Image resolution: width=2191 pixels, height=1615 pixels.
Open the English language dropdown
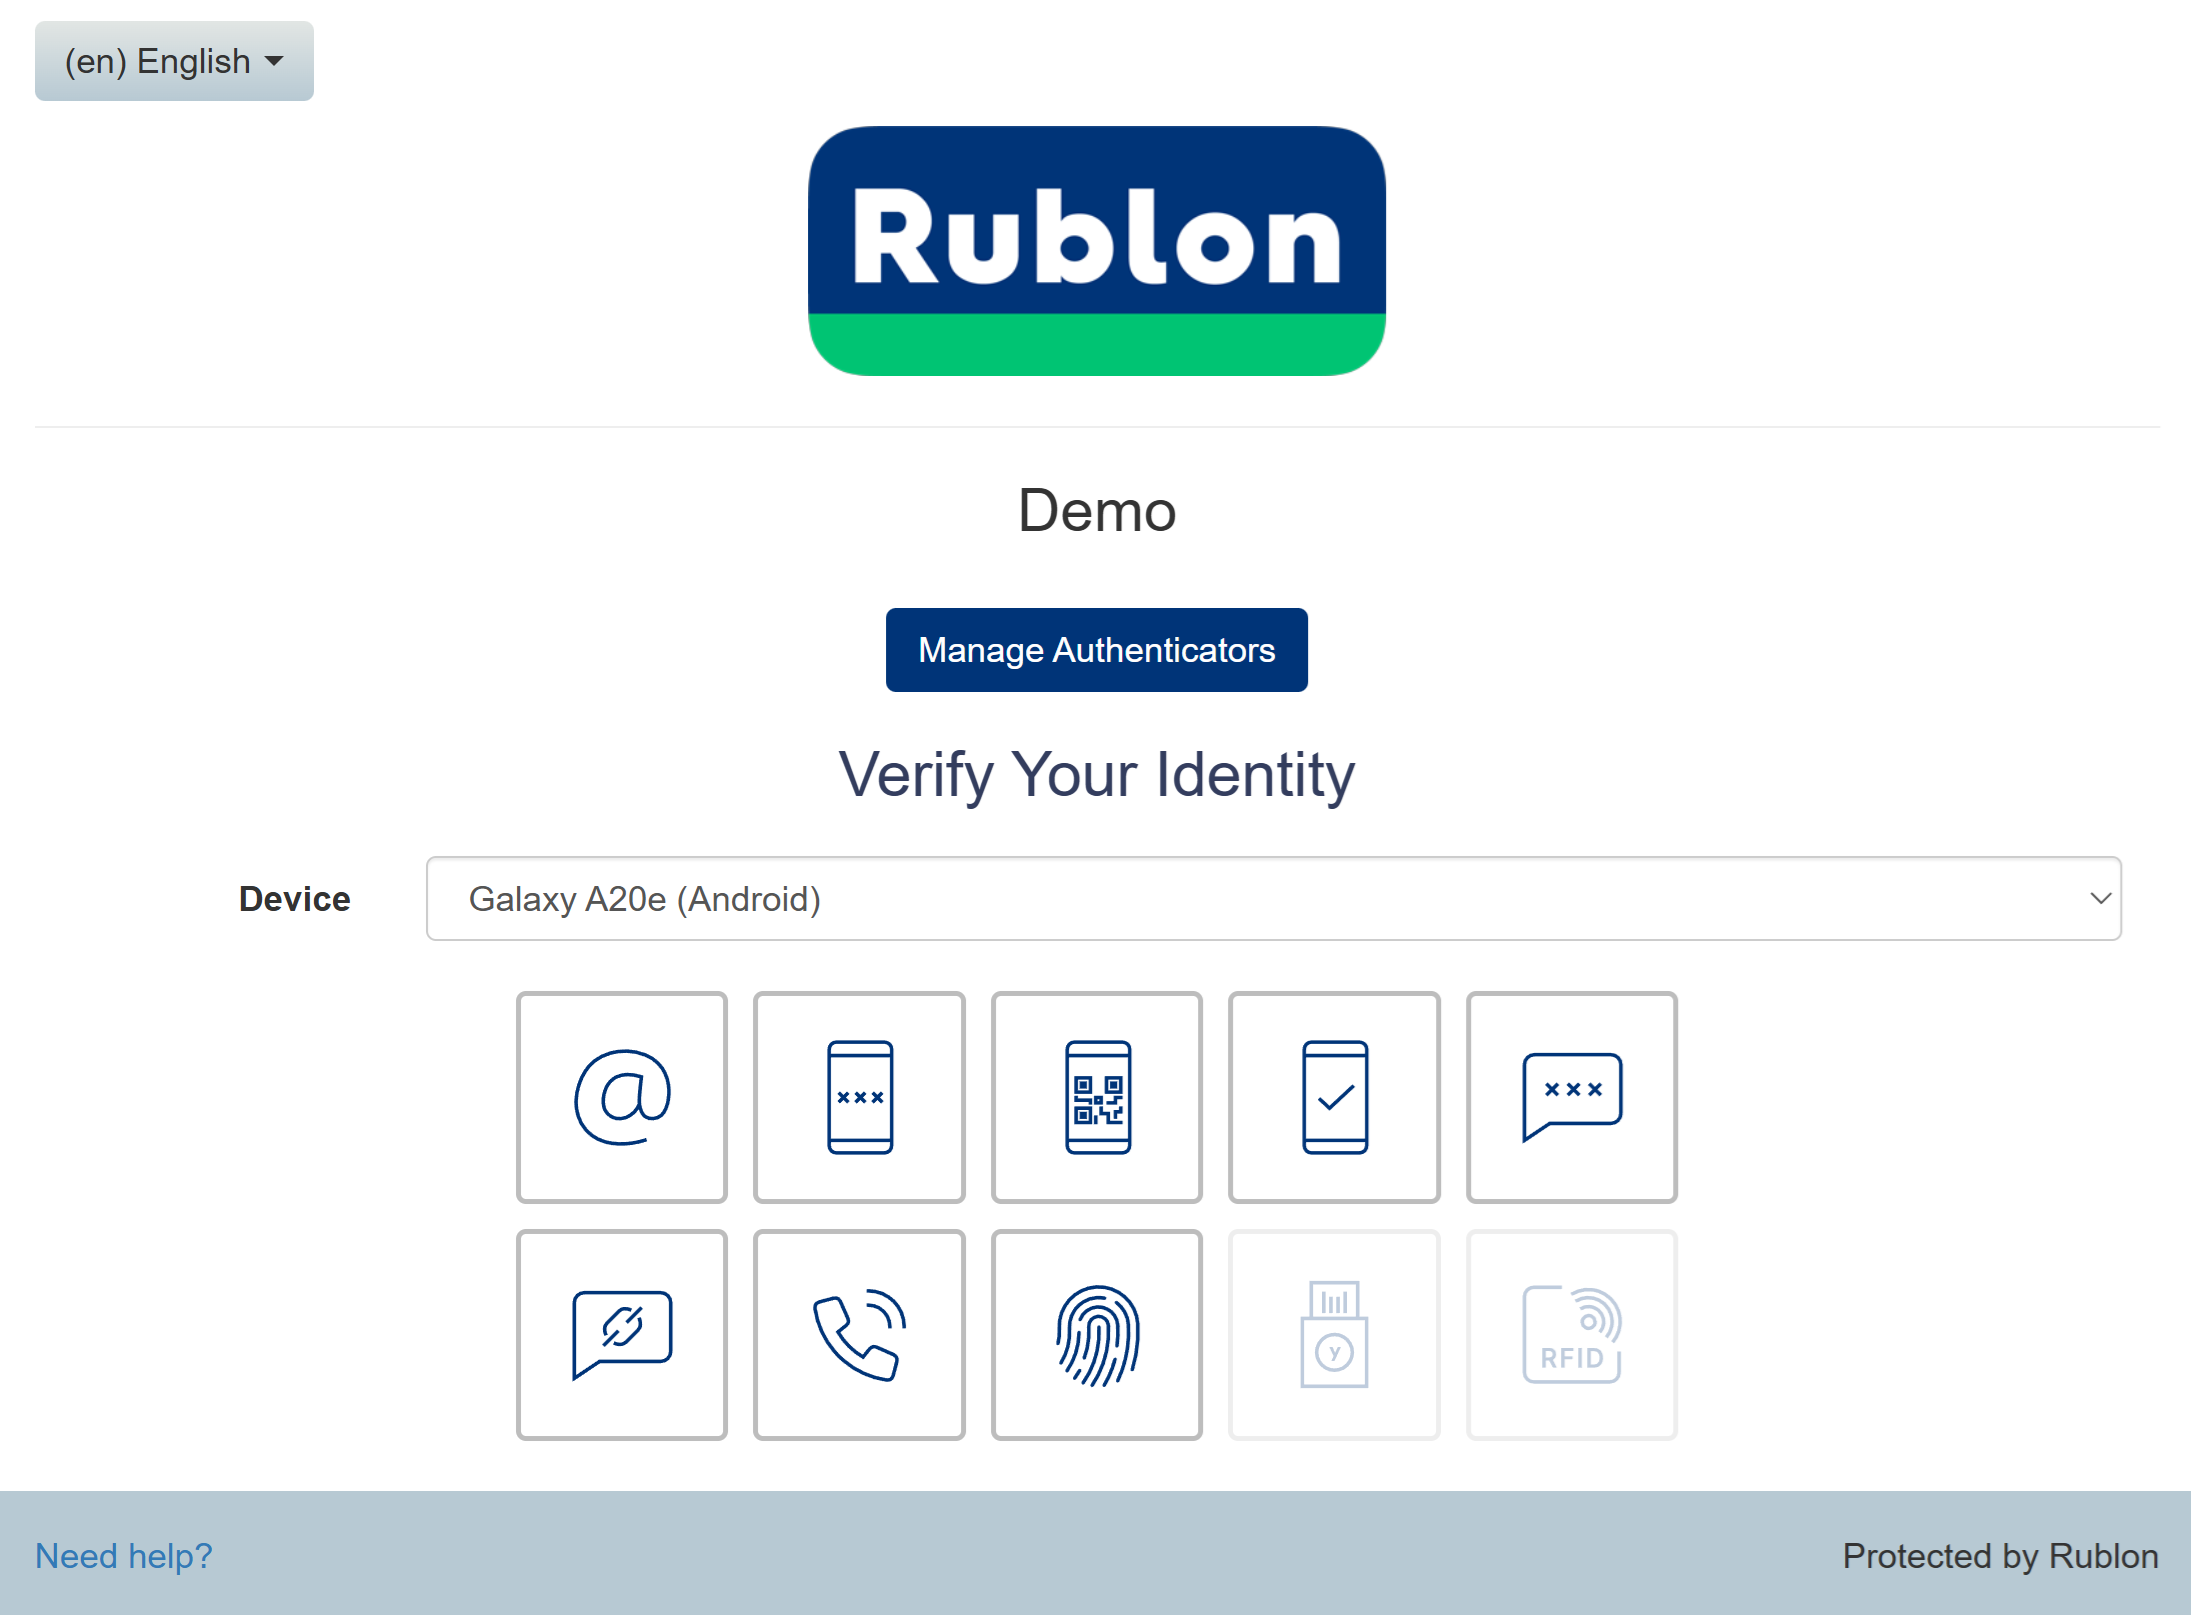(174, 61)
